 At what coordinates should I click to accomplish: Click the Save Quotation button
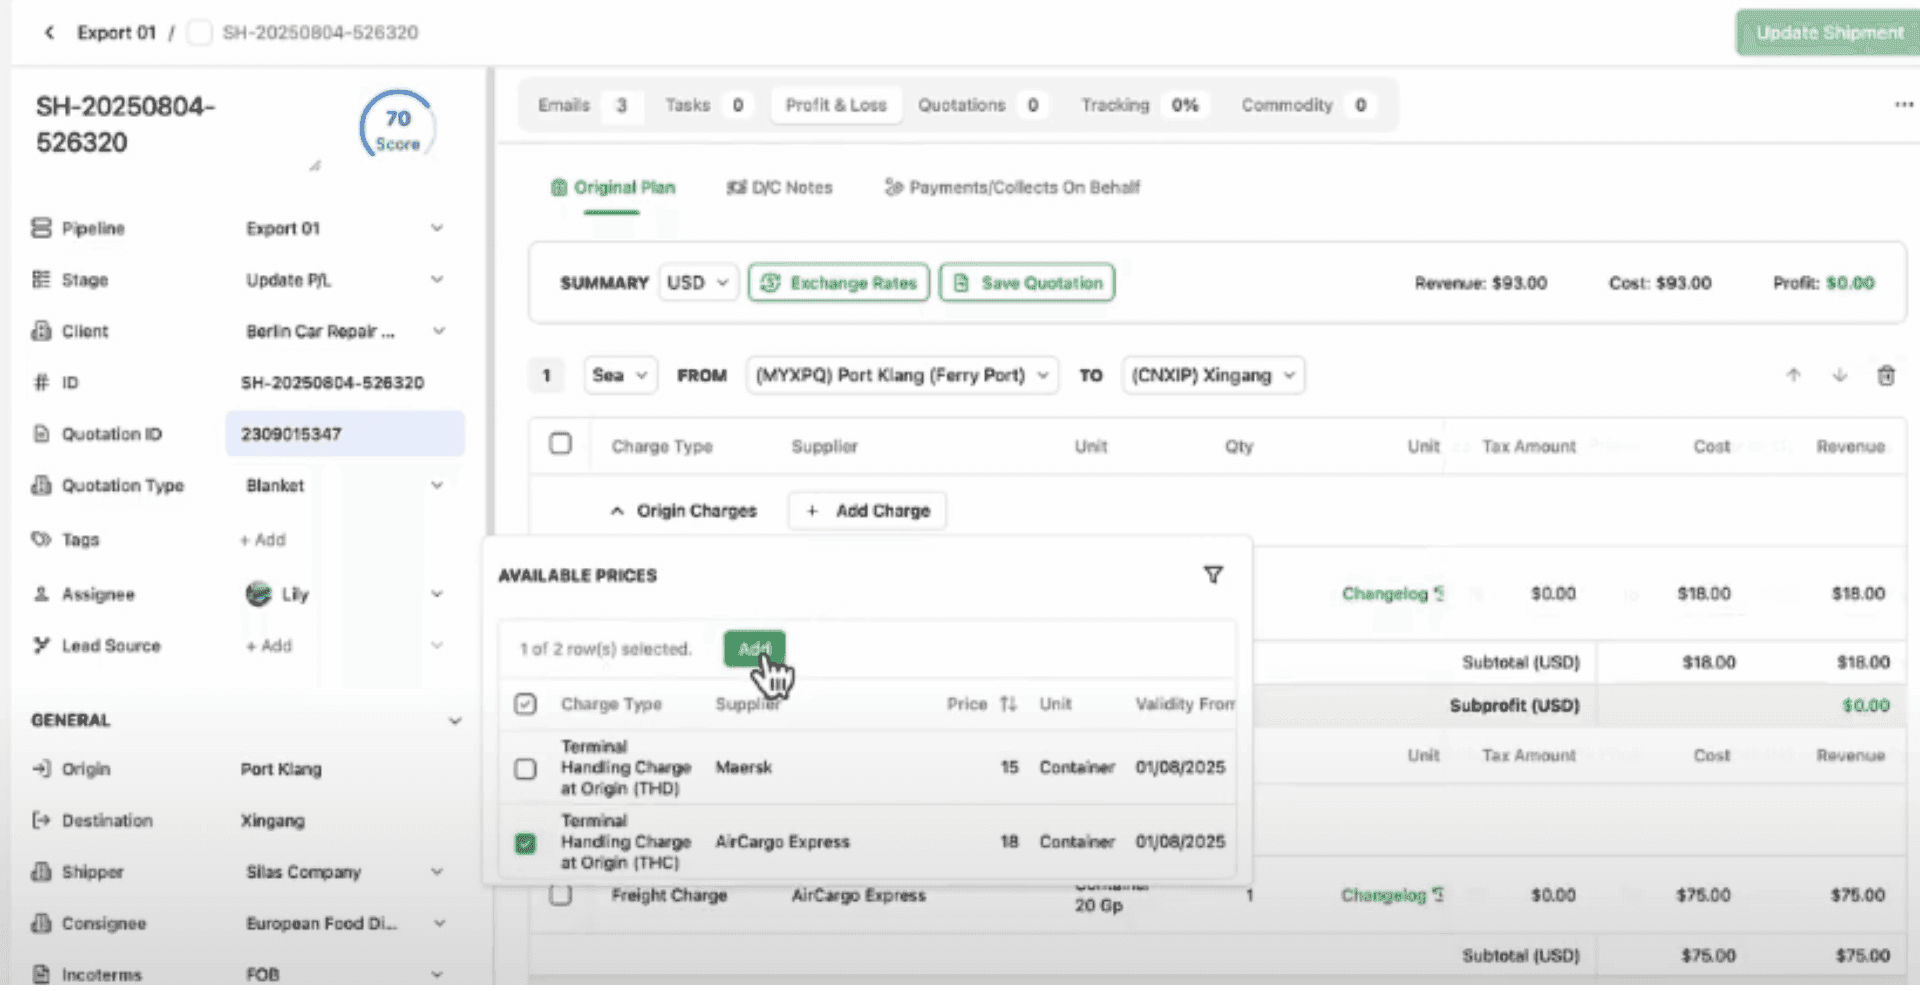click(1027, 283)
